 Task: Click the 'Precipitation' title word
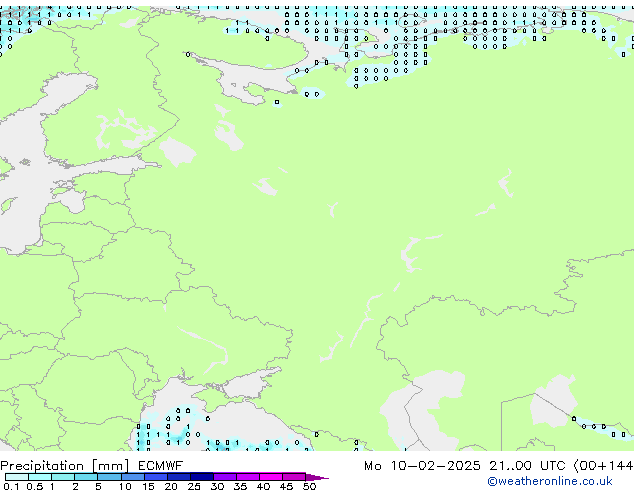click(42, 466)
